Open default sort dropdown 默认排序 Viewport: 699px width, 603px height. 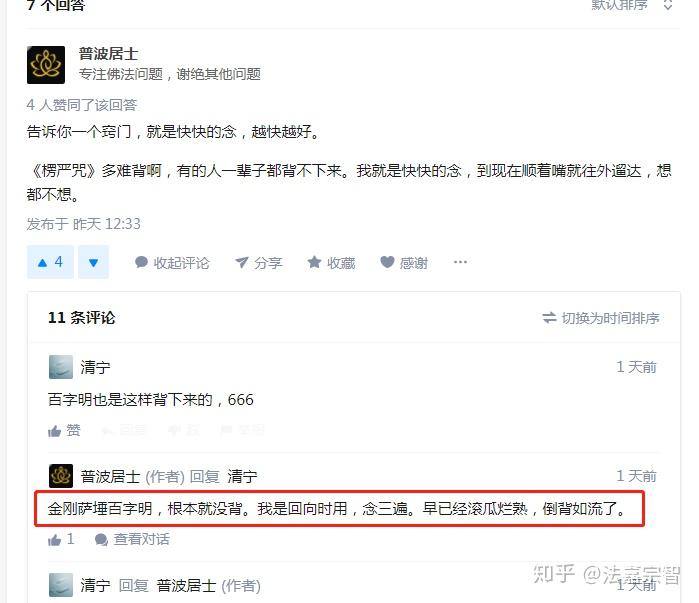pyautogui.click(x=632, y=5)
